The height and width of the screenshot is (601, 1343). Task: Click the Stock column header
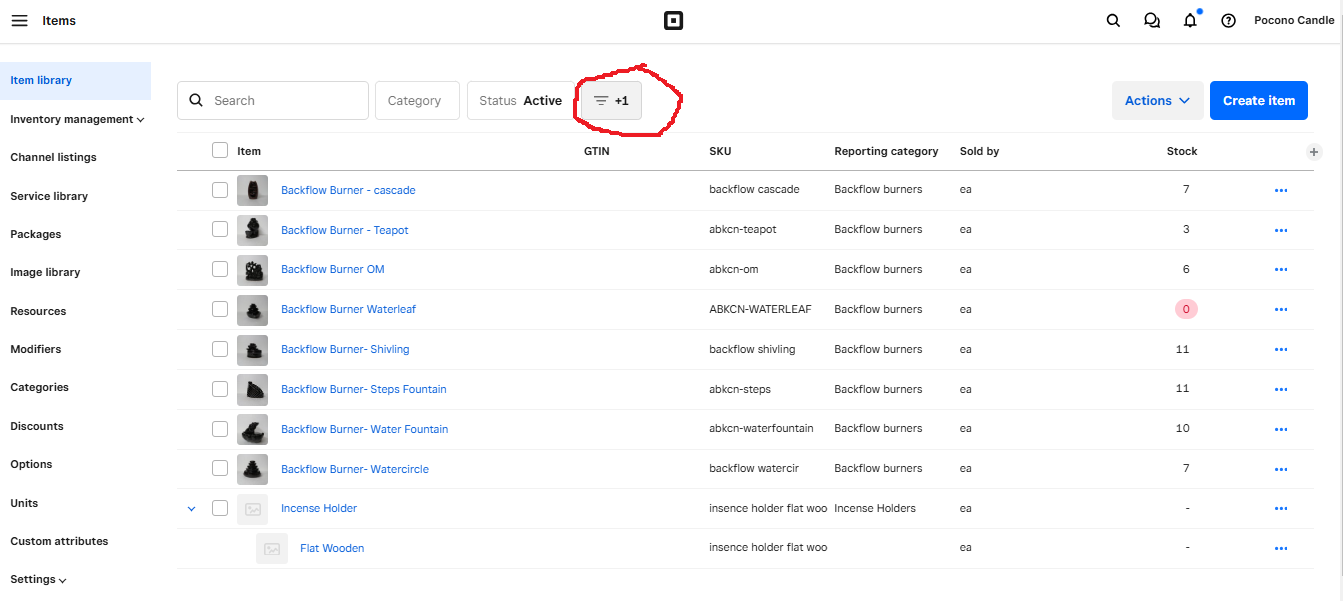[x=1182, y=151]
